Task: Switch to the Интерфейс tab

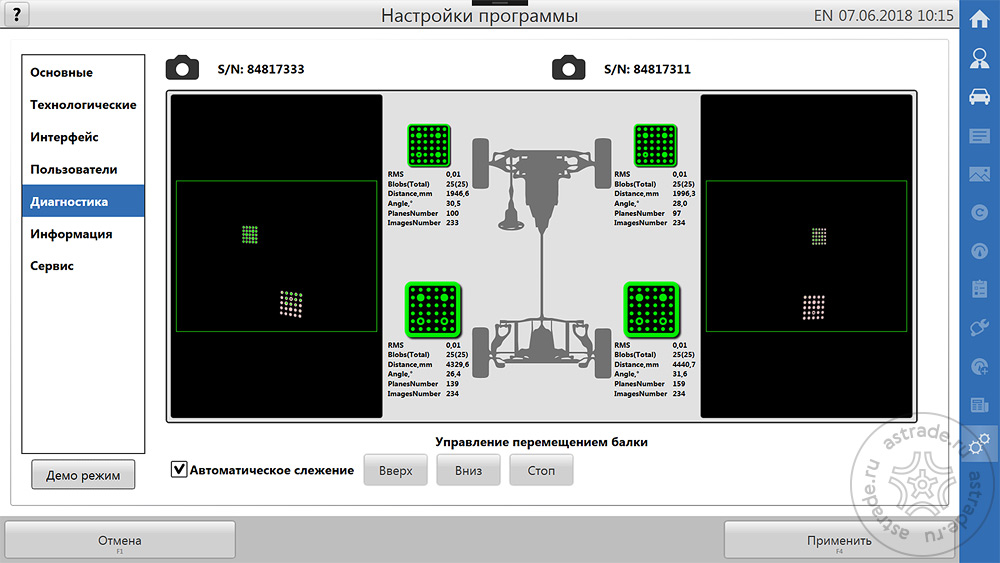Action: point(83,137)
